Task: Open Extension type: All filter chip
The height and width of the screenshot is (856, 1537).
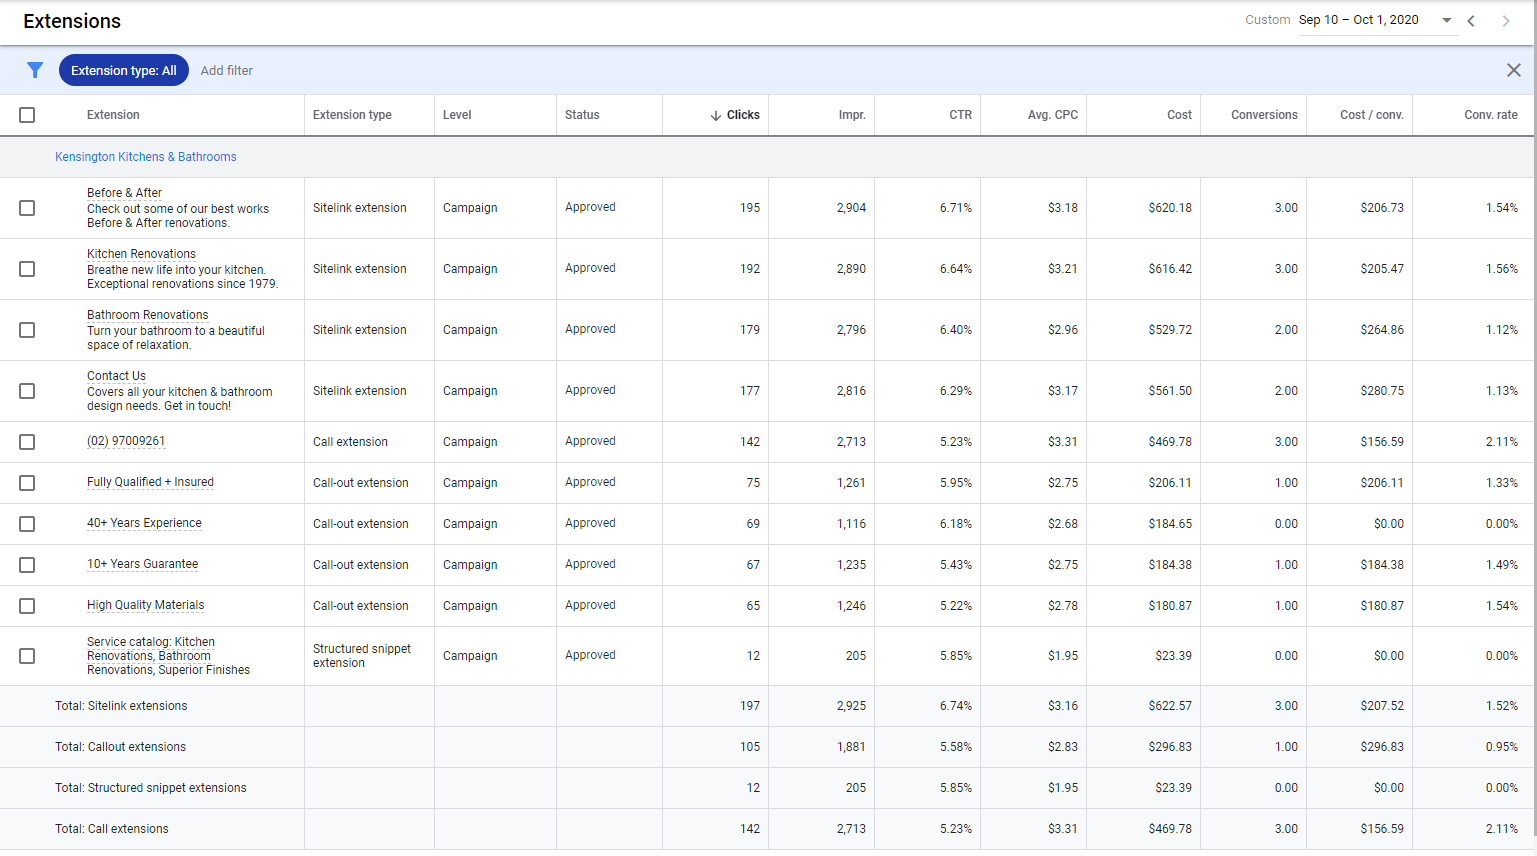Action: (123, 70)
